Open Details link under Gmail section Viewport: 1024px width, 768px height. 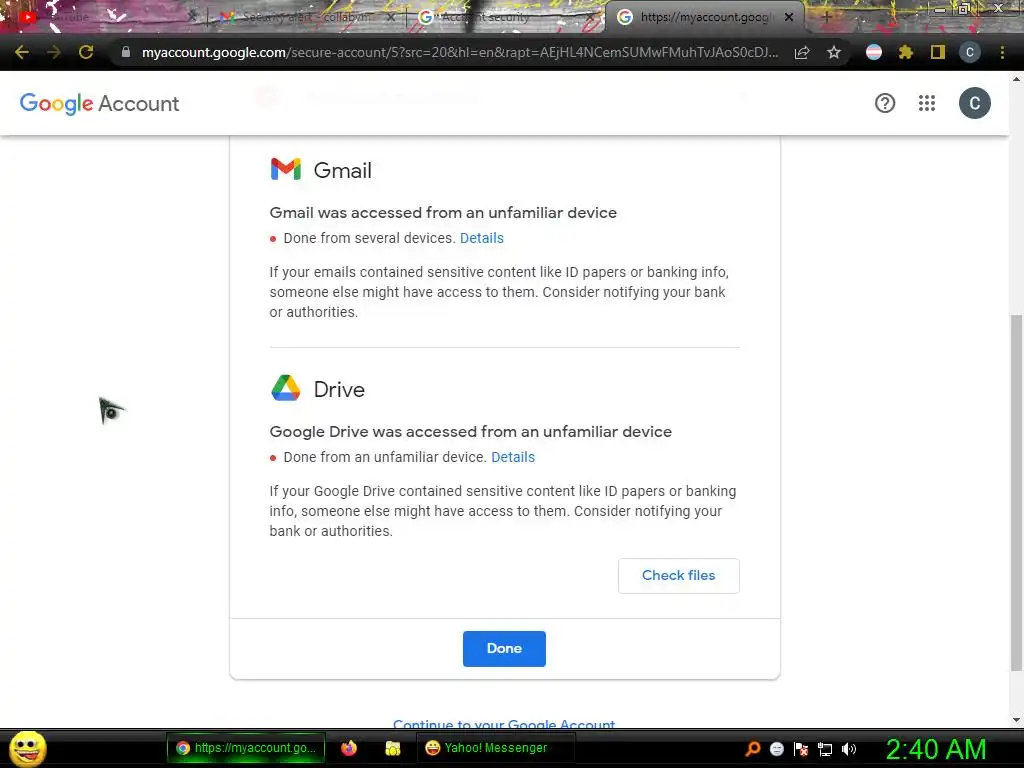point(482,238)
